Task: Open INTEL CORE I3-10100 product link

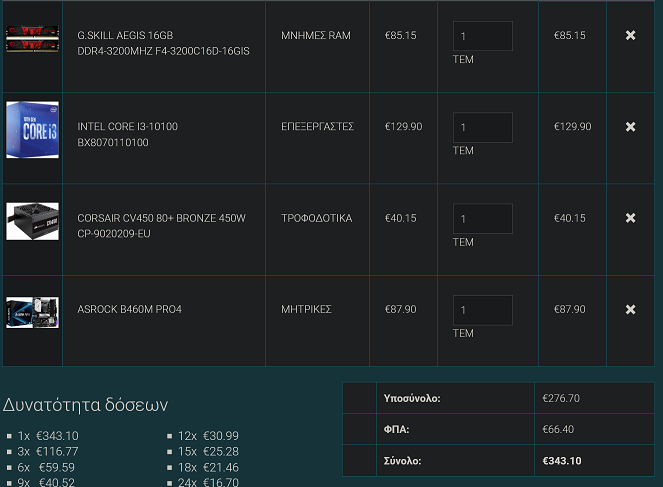Action: click(x=127, y=134)
